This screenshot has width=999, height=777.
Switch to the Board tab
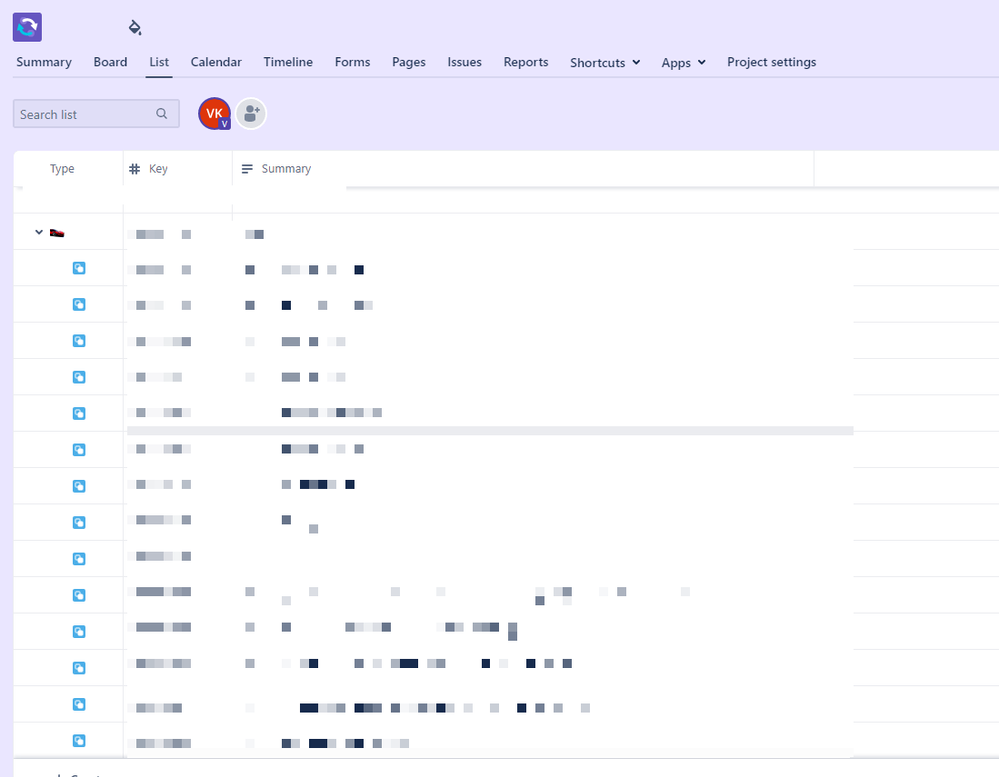click(110, 62)
